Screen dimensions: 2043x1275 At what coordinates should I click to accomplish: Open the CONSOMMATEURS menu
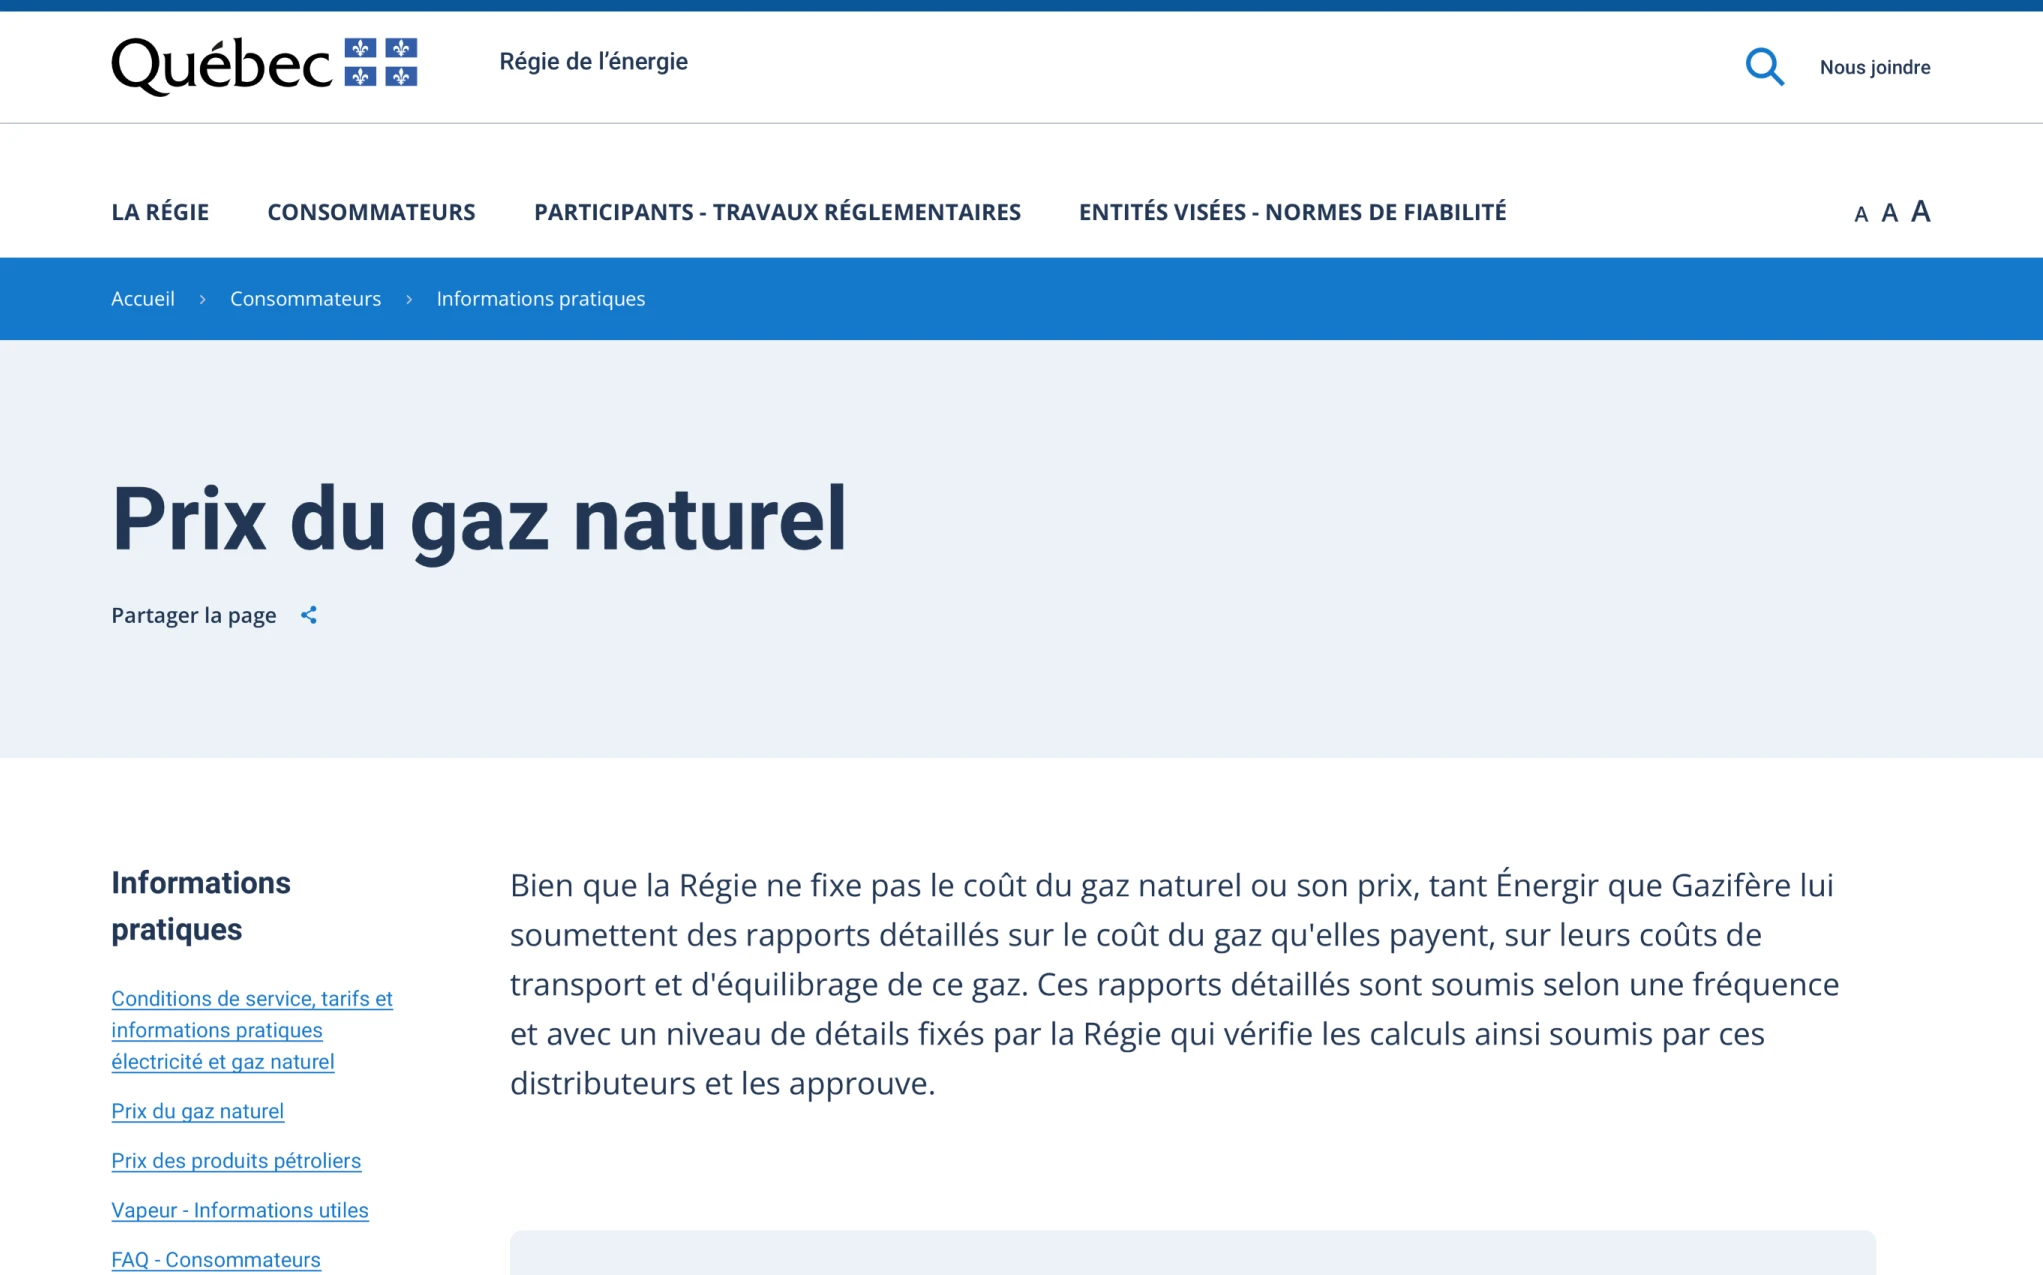click(371, 212)
